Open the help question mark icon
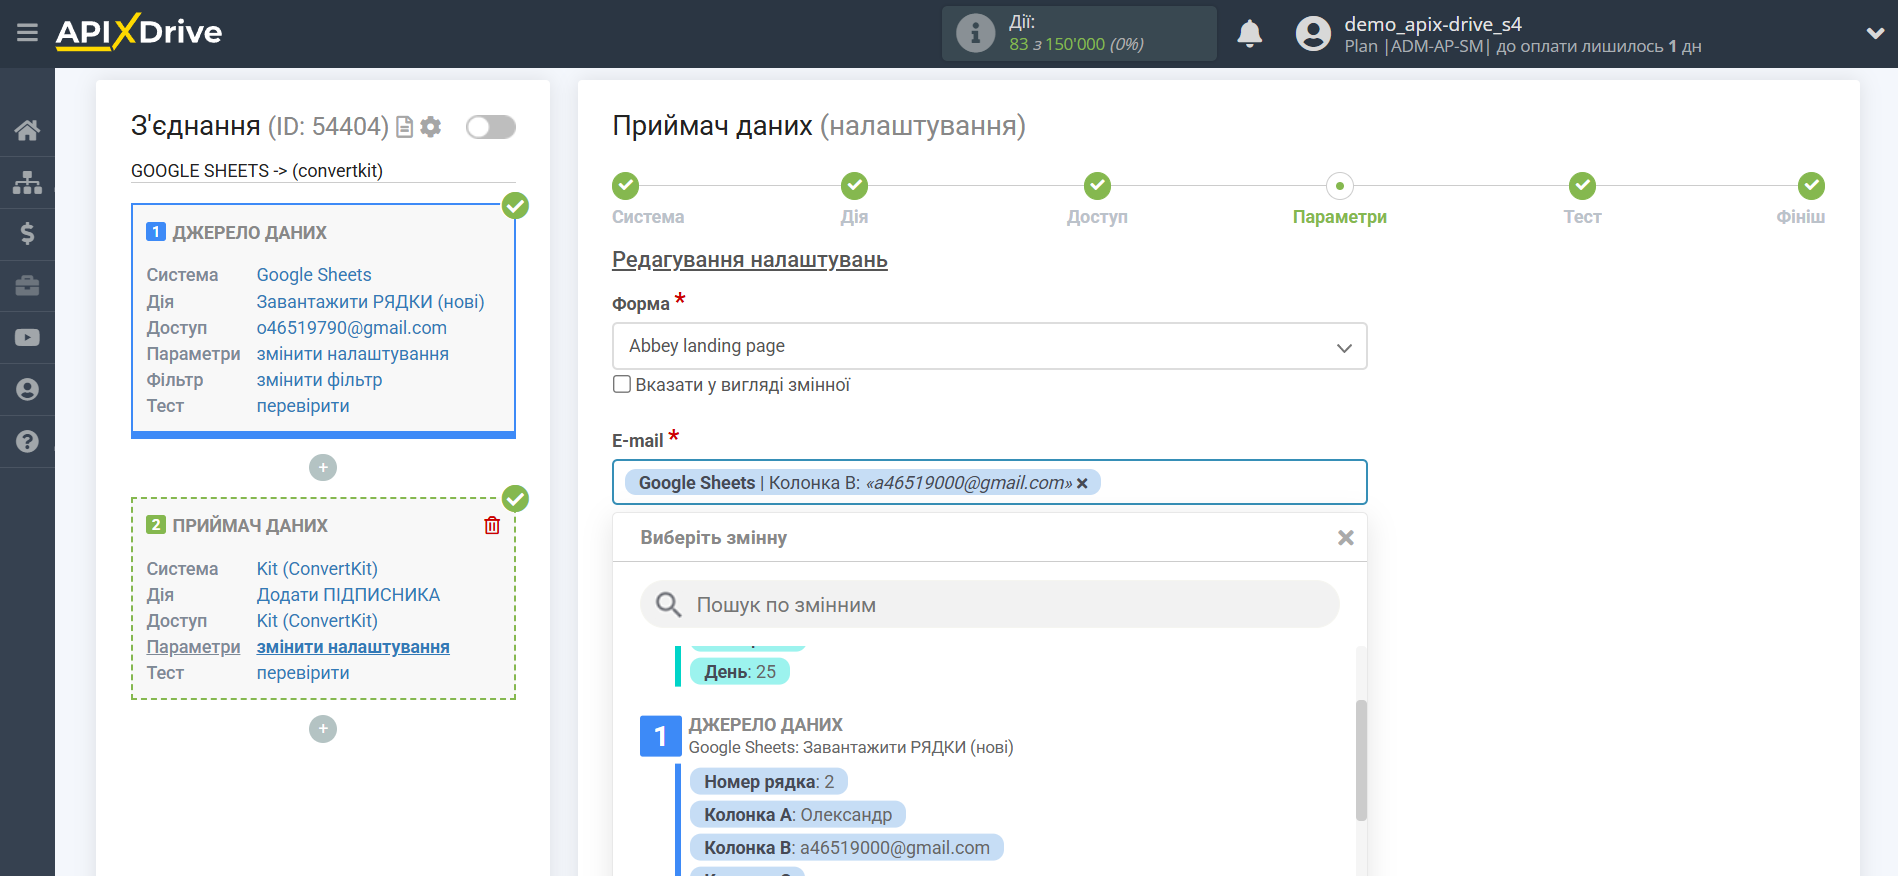The image size is (1898, 876). coord(27,441)
